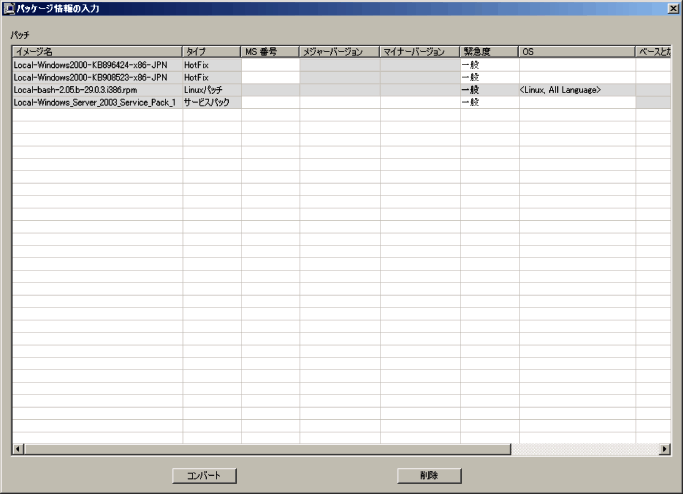Viewport: 683px width, 494px height.
Task: Click the コンバート (Convert) button
Action: 204,475
